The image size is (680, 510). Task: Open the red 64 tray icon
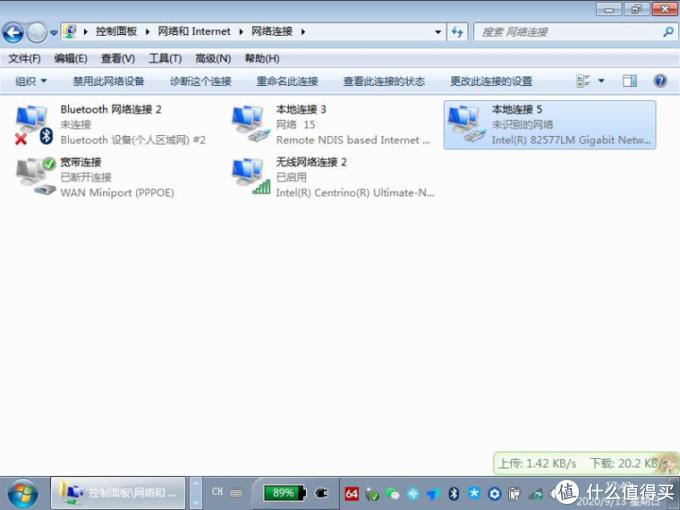coord(351,494)
